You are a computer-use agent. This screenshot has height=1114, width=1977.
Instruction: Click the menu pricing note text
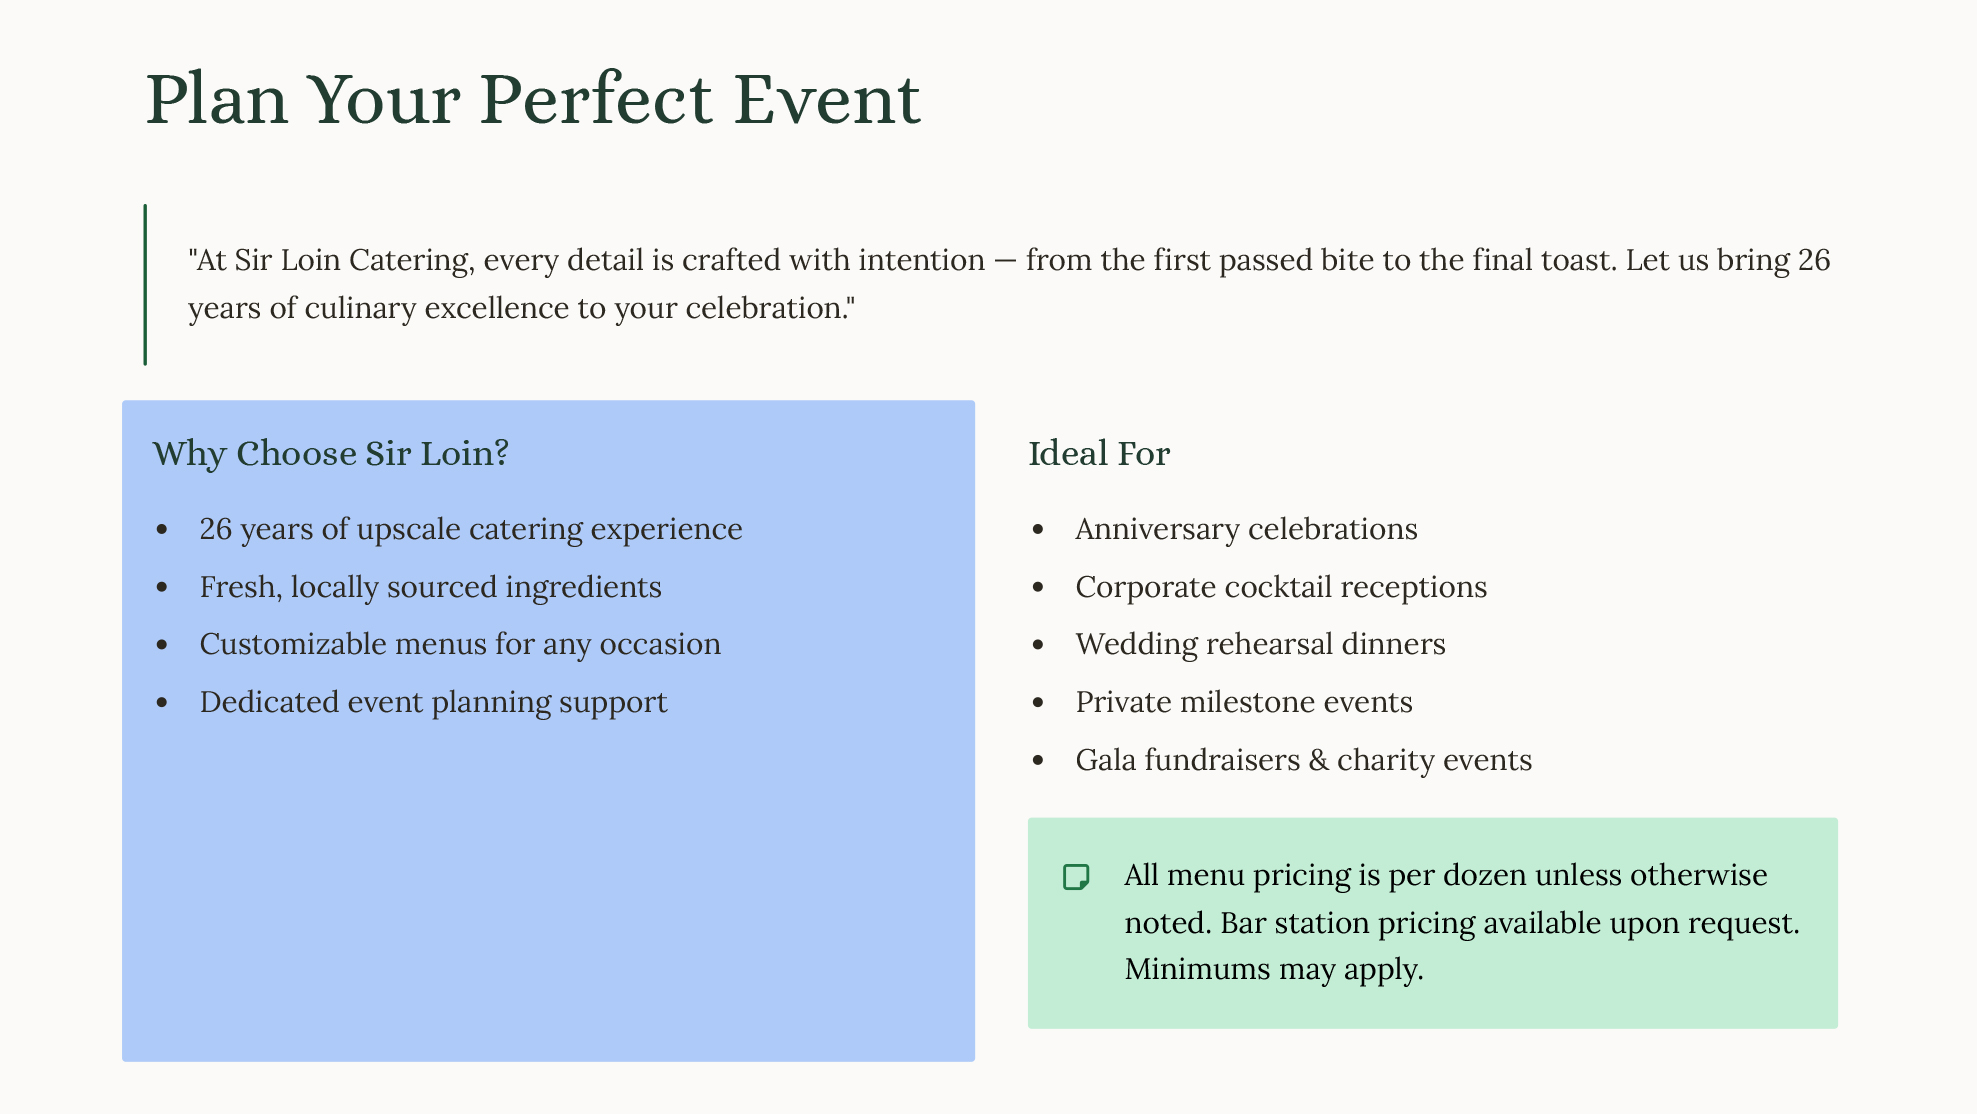pyautogui.click(x=1461, y=922)
